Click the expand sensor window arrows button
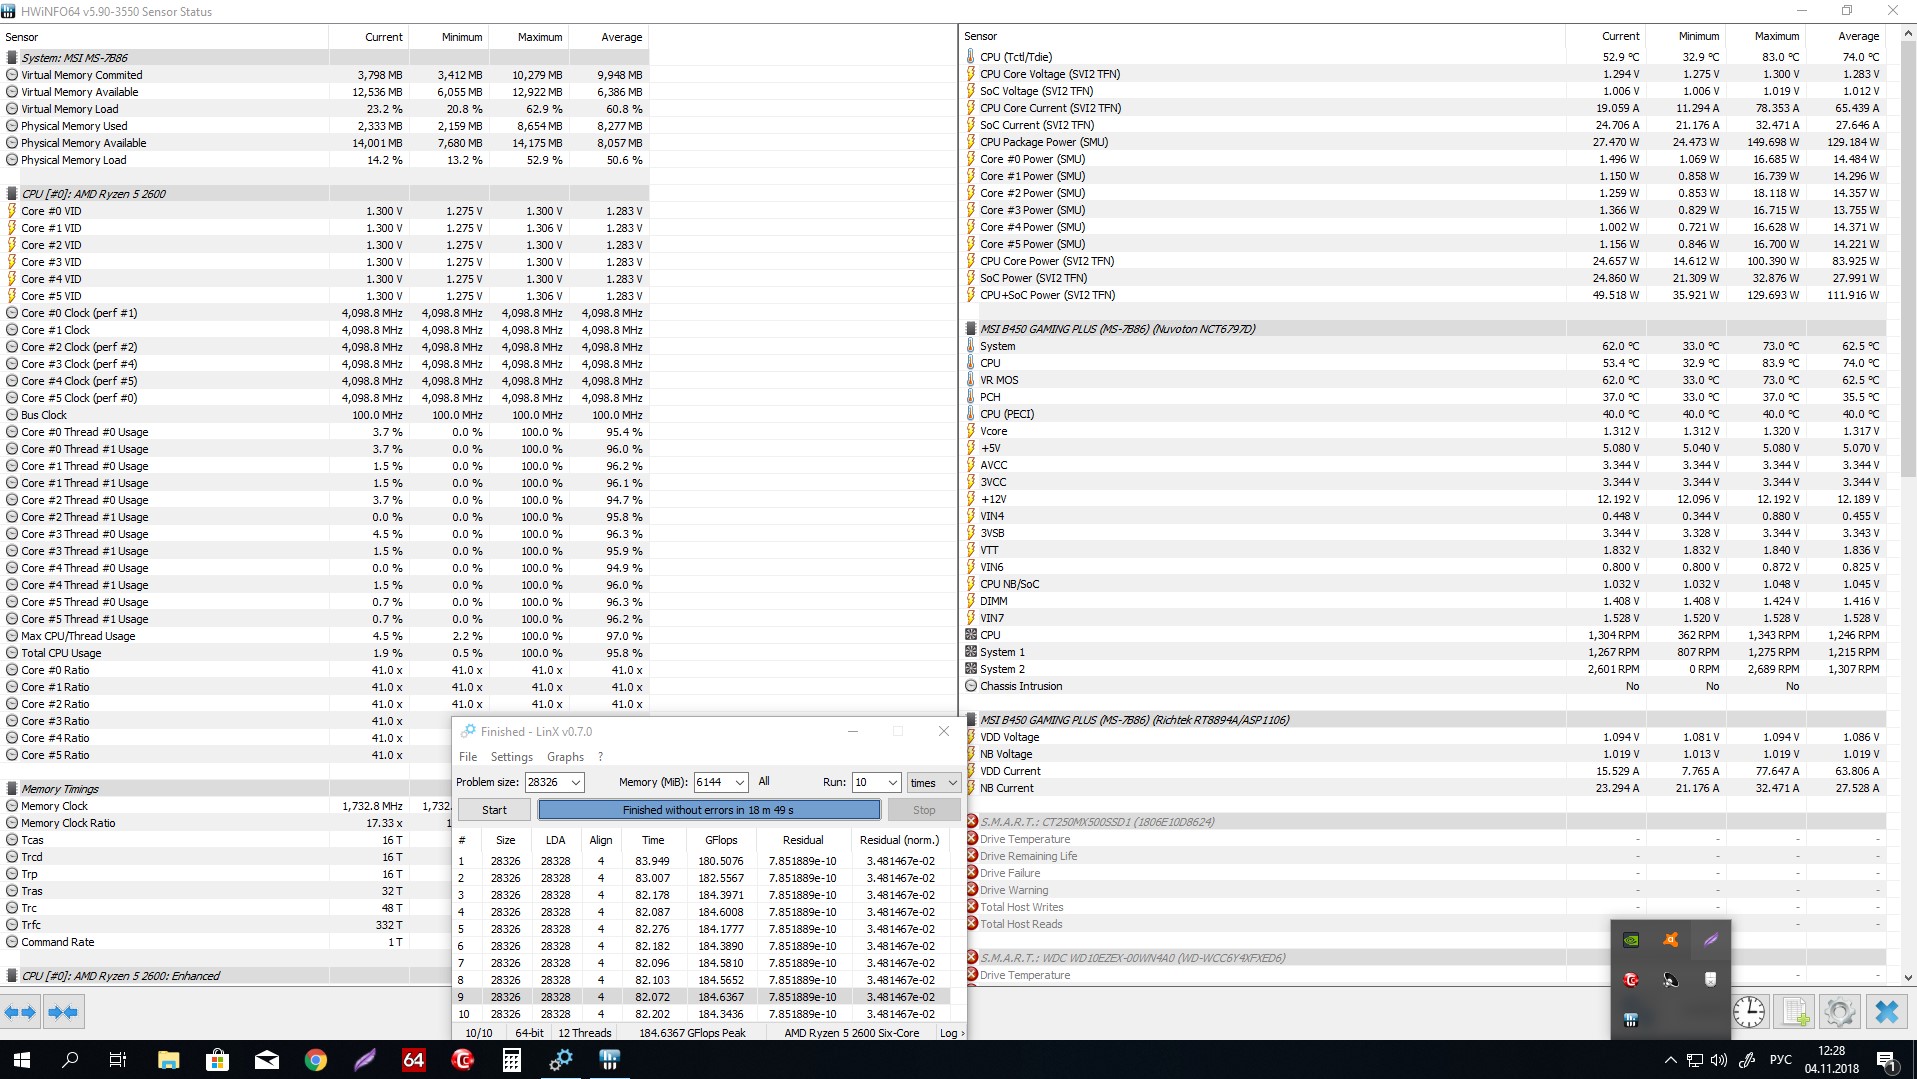This screenshot has height=1079, width=1917. [x=20, y=1012]
